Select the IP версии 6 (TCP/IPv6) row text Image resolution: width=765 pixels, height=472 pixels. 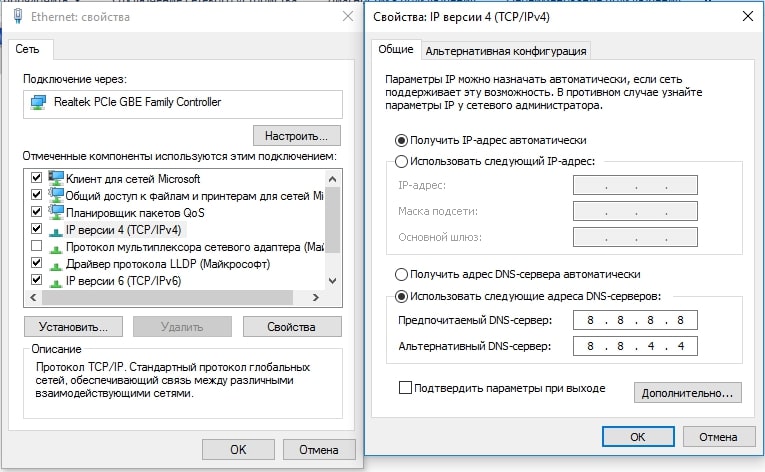click(x=124, y=281)
